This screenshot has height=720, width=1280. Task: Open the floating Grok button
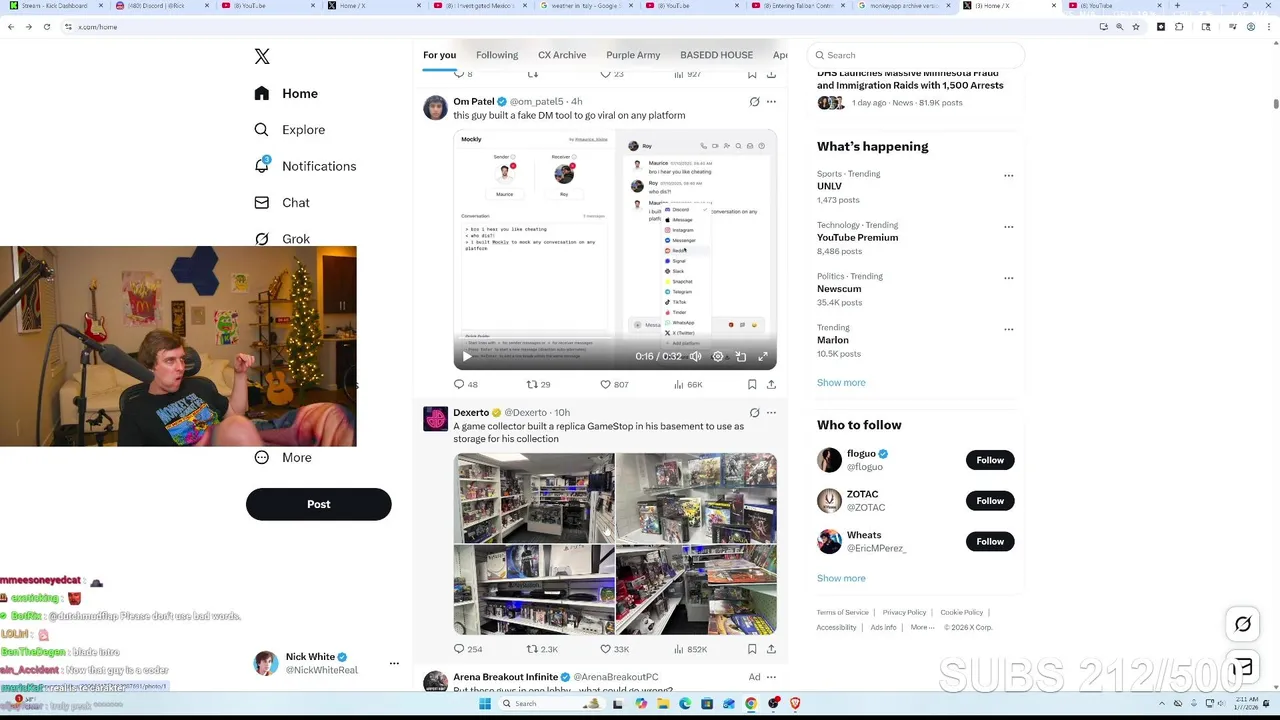(x=1243, y=624)
